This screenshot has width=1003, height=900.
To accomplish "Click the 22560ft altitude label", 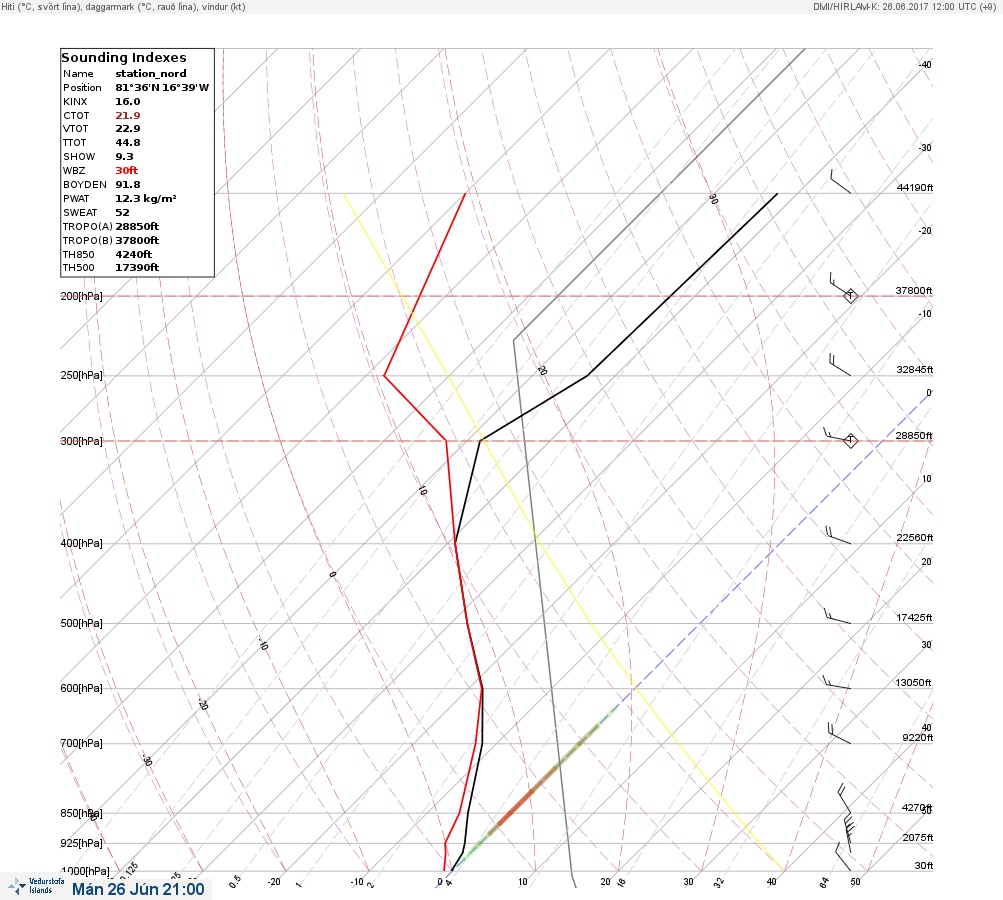I will click(x=915, y=537).
